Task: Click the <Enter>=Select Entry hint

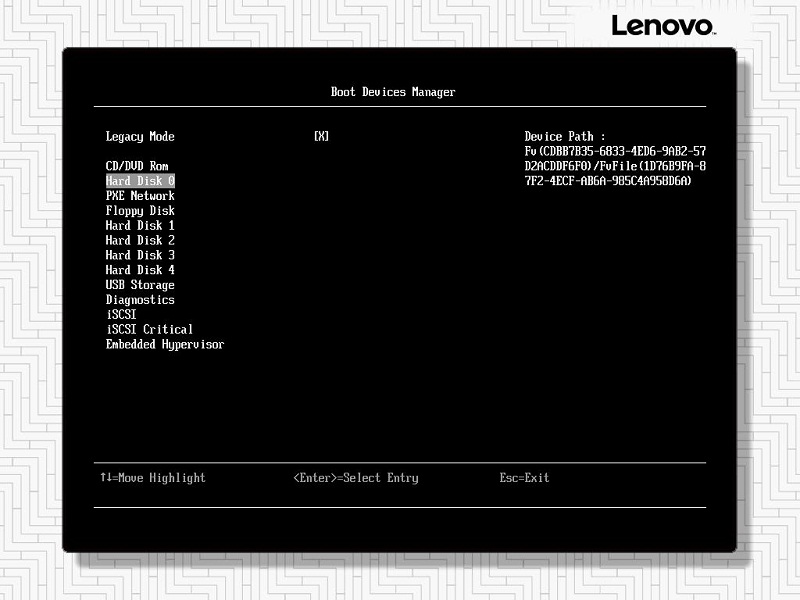Action: (x=355, y=478)
